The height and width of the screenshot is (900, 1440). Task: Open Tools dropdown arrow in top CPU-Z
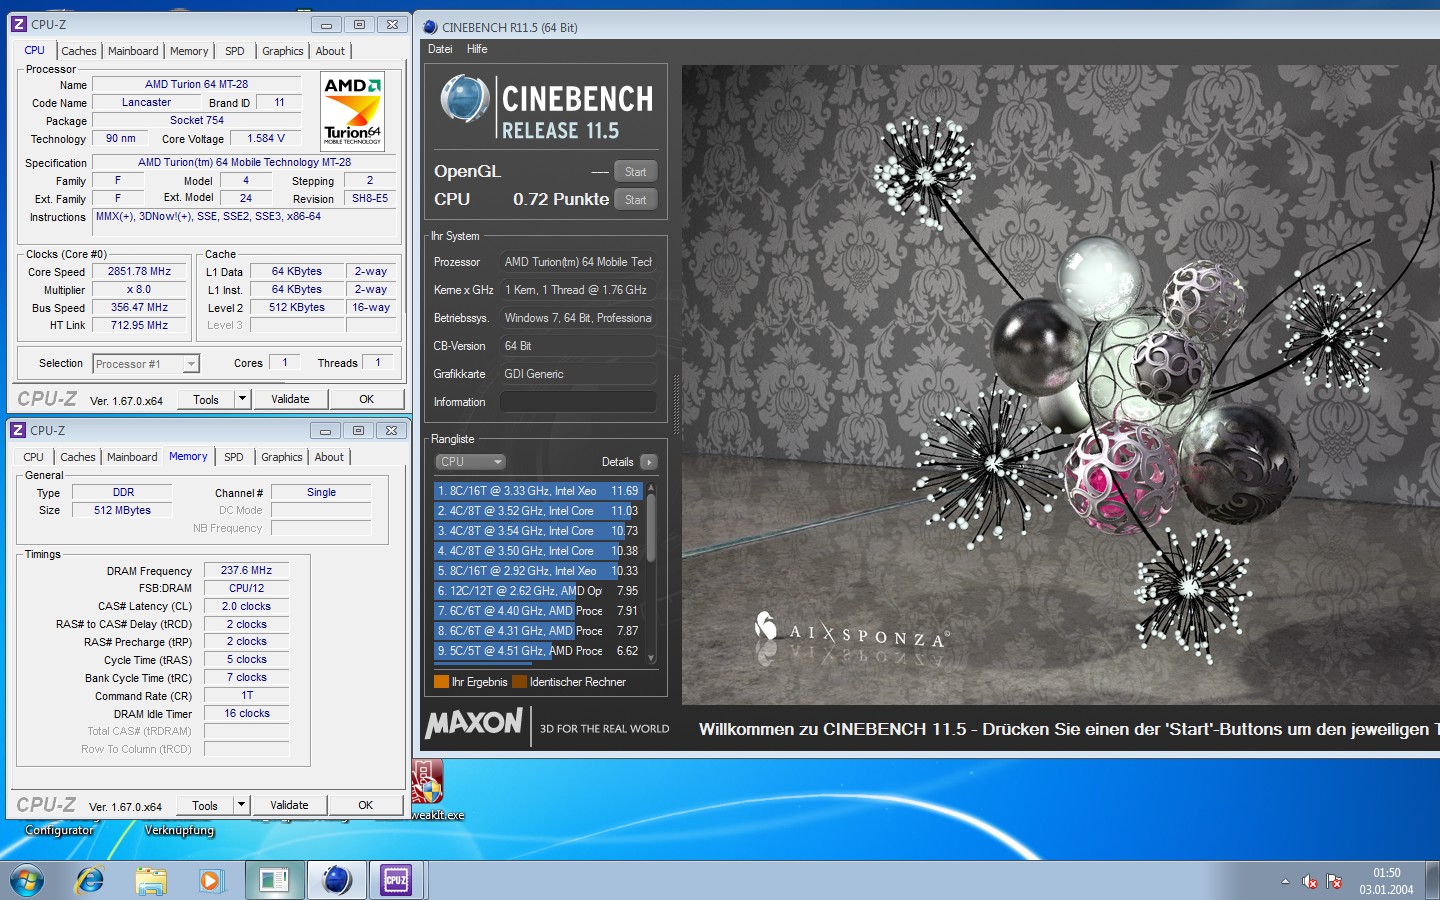242,399
